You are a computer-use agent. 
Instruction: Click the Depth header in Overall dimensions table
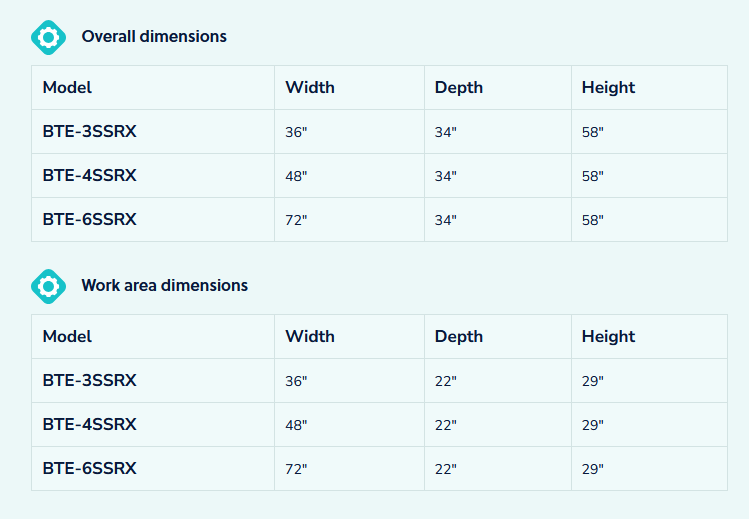pyautogui.click(x=459, y=88)
